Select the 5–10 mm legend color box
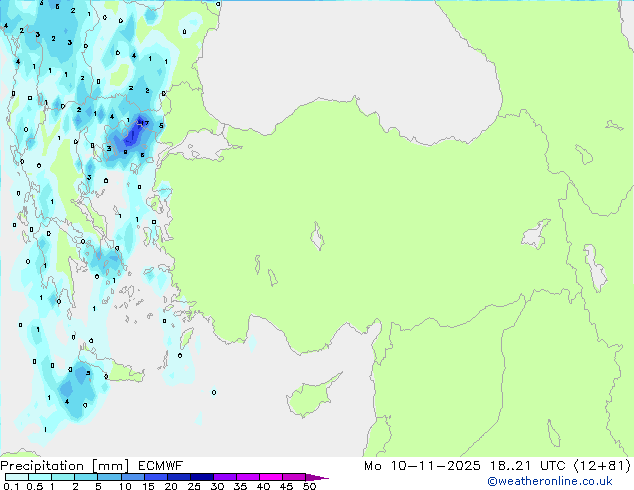Viewport: 634px width, 490px height. (x=109, y=477)
